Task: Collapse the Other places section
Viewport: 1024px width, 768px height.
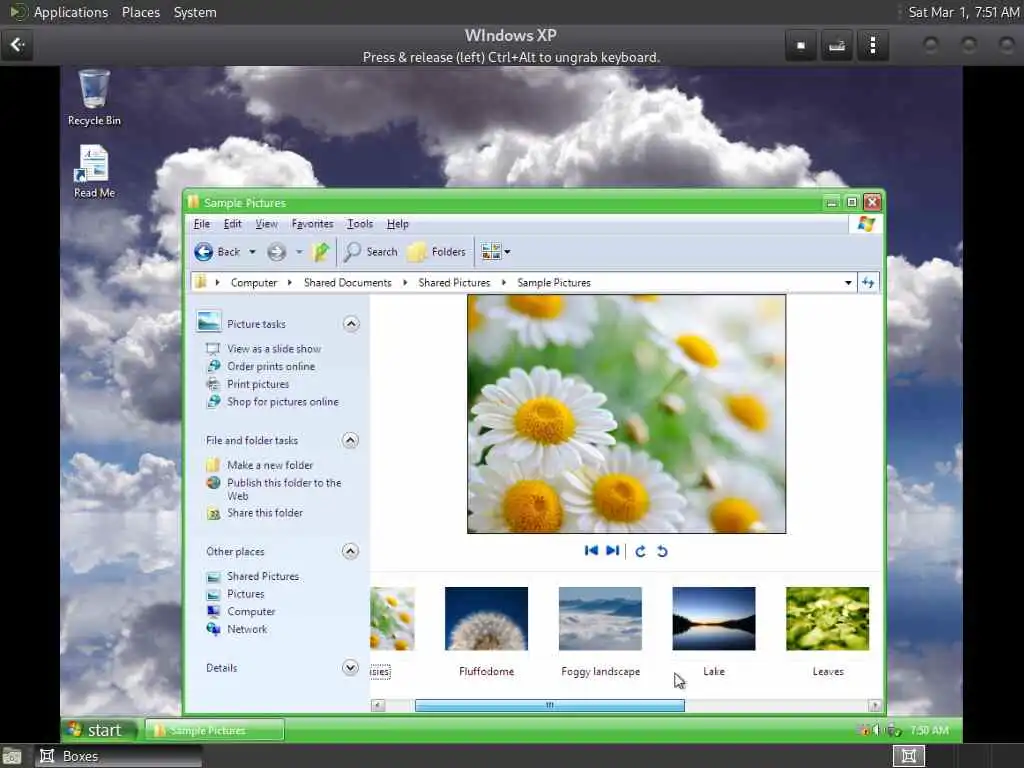Action: click(351, 551)
